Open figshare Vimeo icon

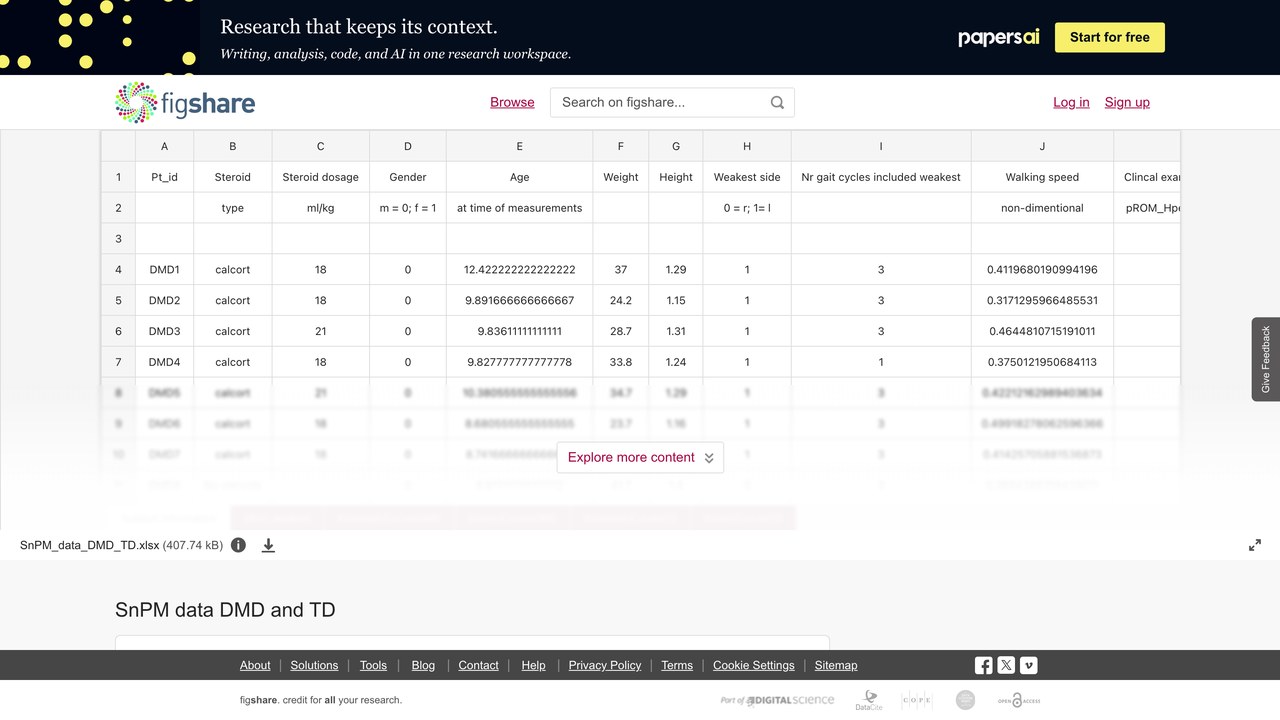point(1028,665)
